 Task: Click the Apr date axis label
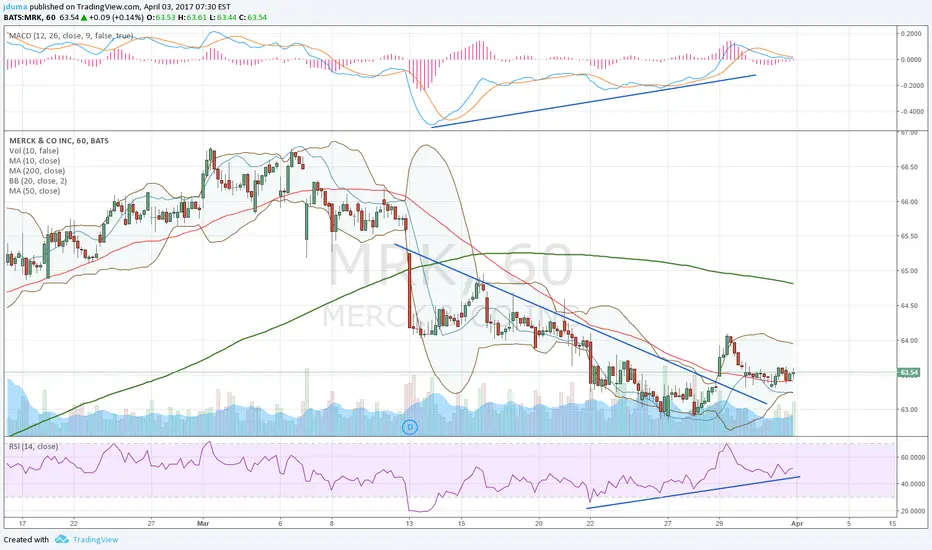click(797, 524)
